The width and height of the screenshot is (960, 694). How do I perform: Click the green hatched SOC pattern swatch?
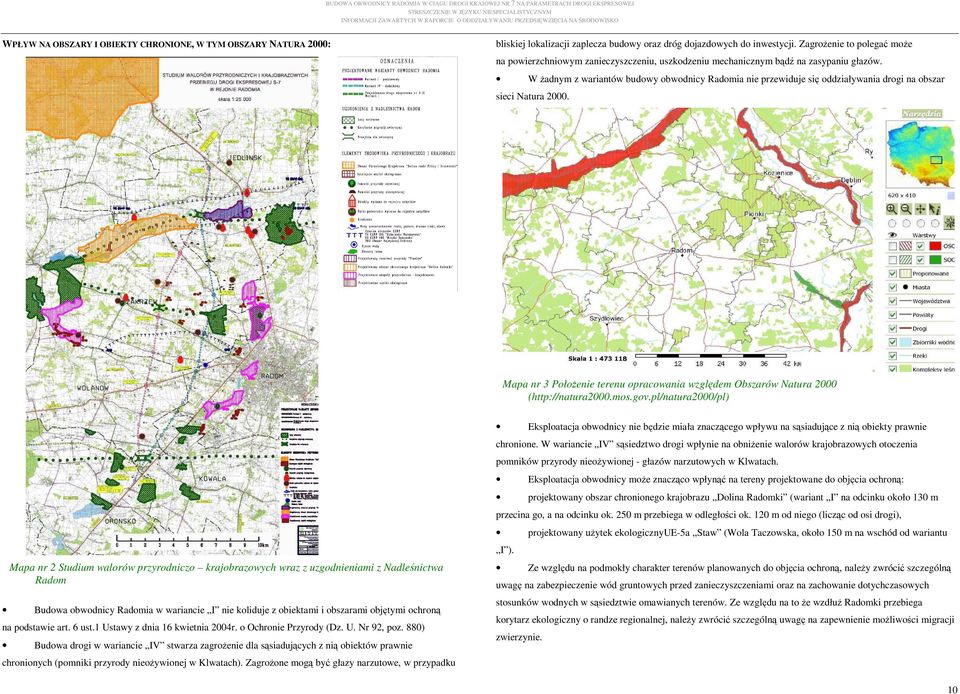(906, 259)
